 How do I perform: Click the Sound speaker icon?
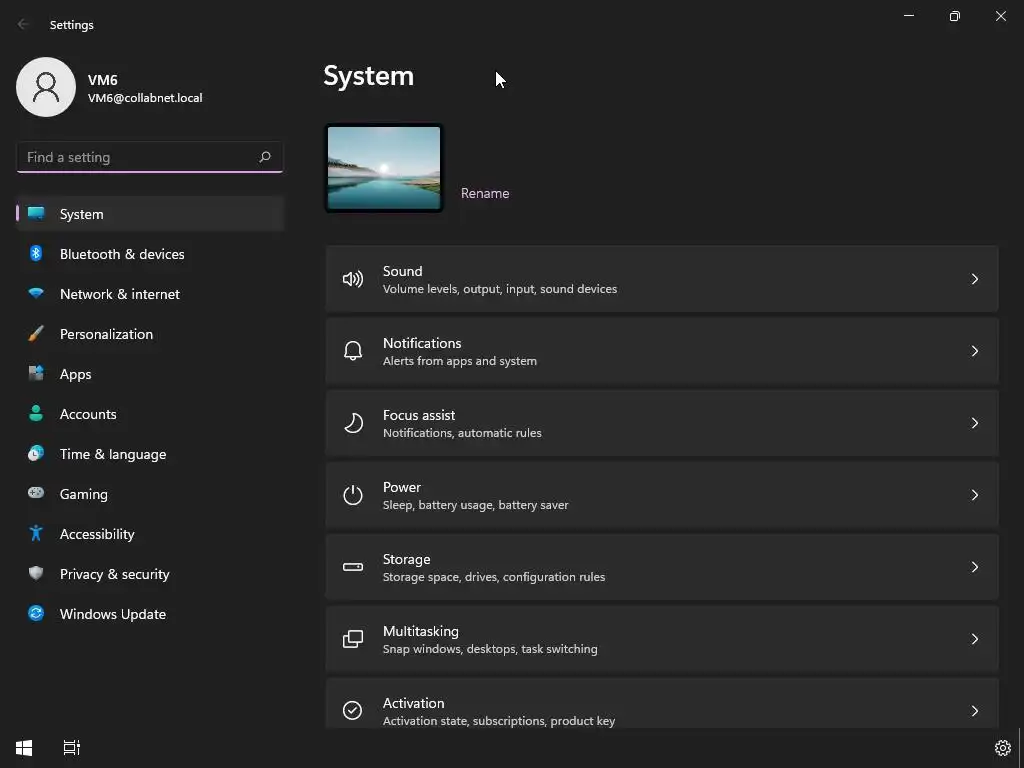tap(353, 279)
